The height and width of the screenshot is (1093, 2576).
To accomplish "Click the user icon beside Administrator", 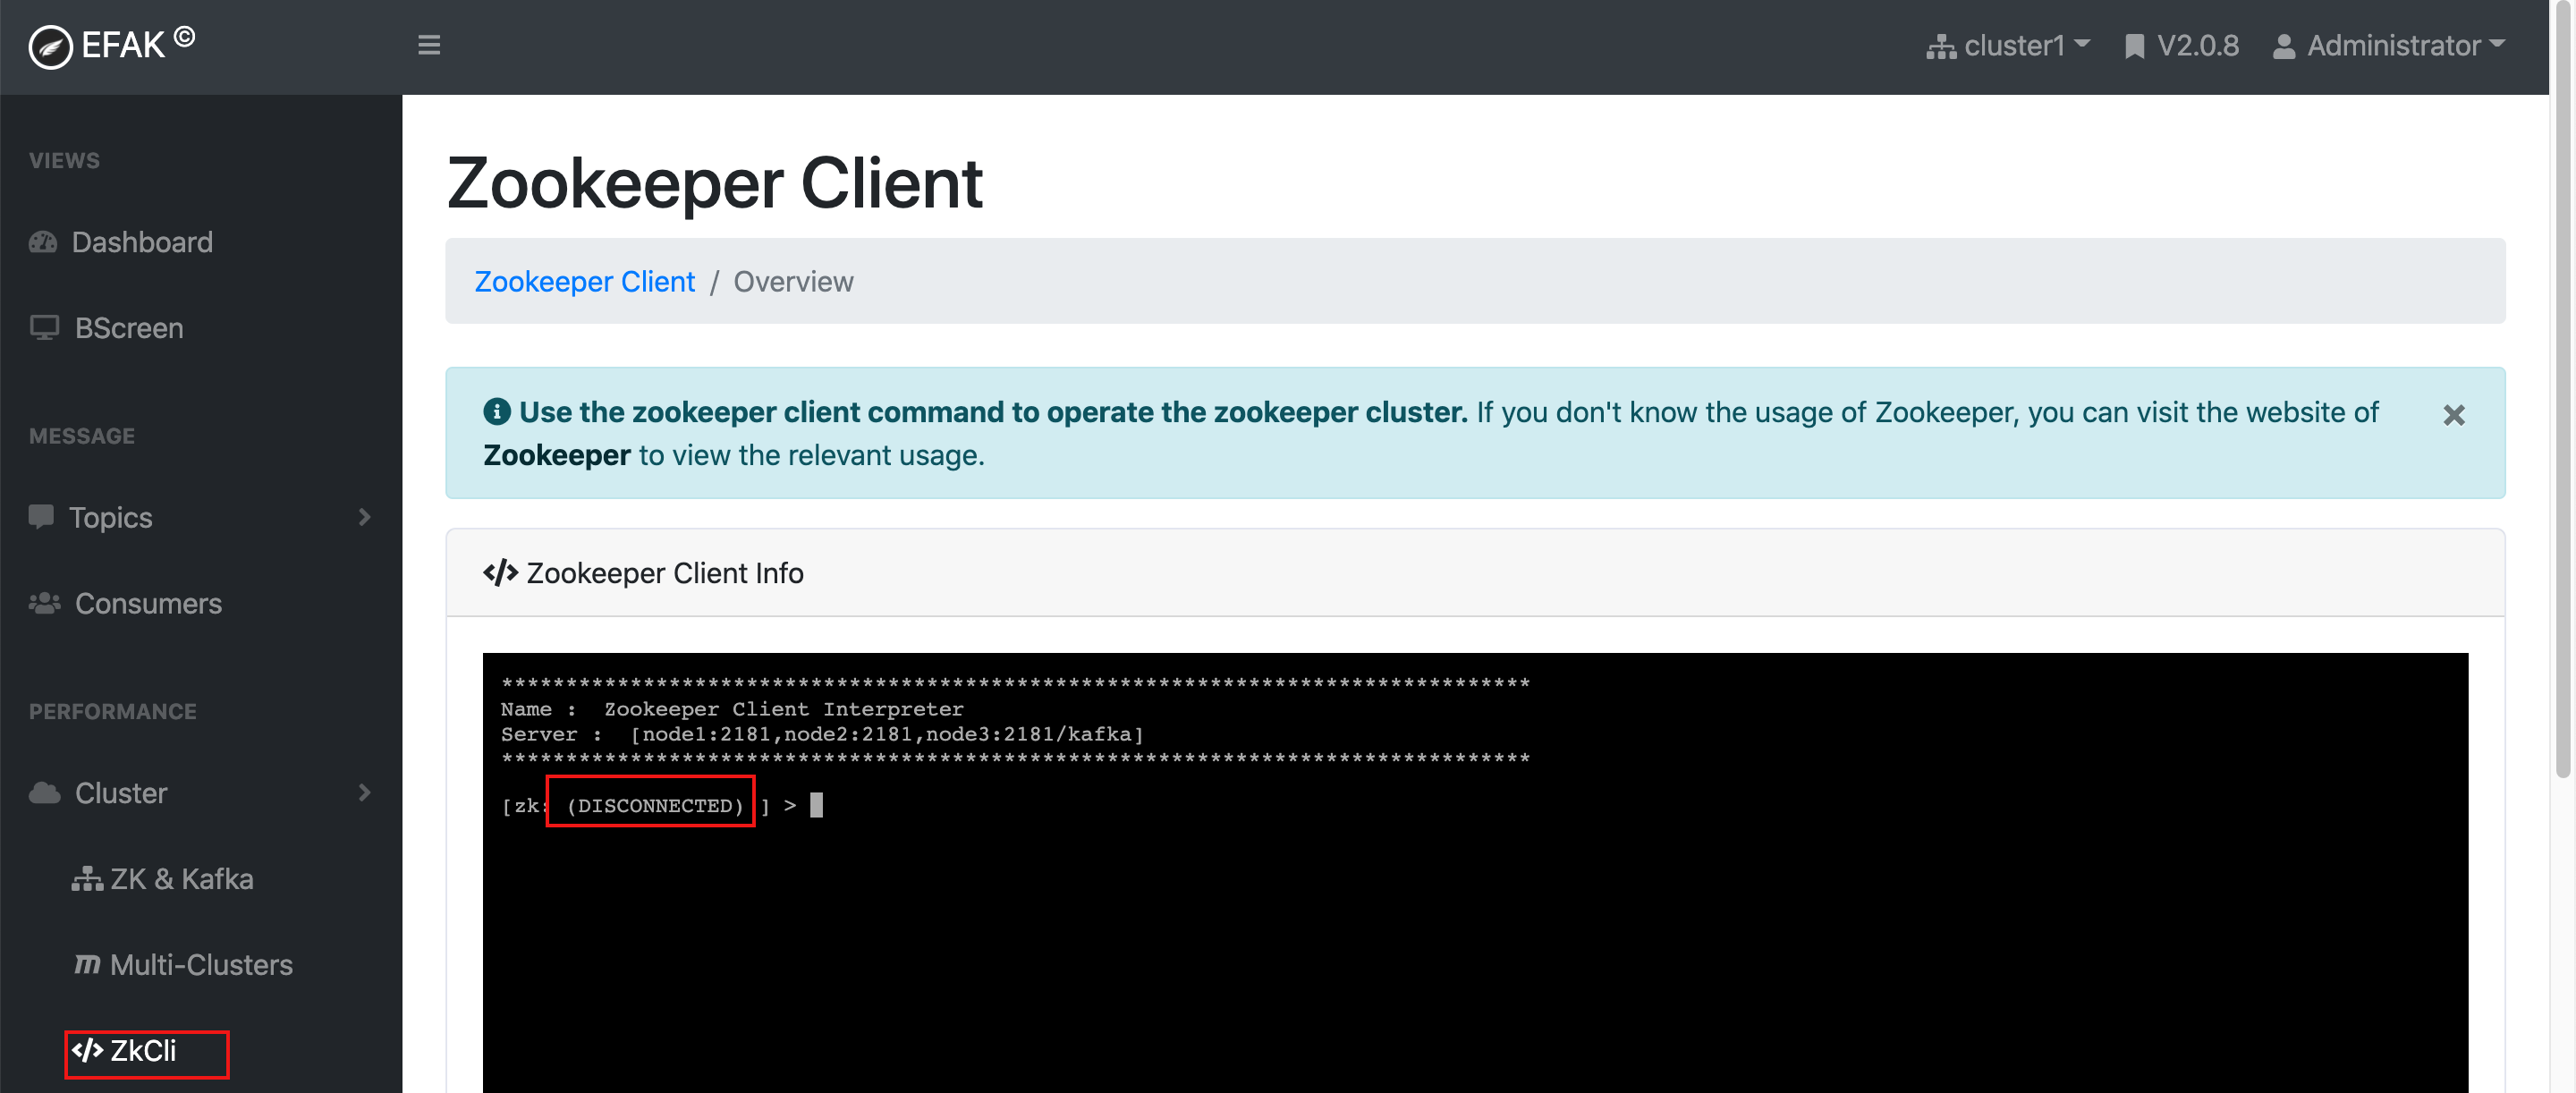I will pyautogui.click(x=2284, y=47).
